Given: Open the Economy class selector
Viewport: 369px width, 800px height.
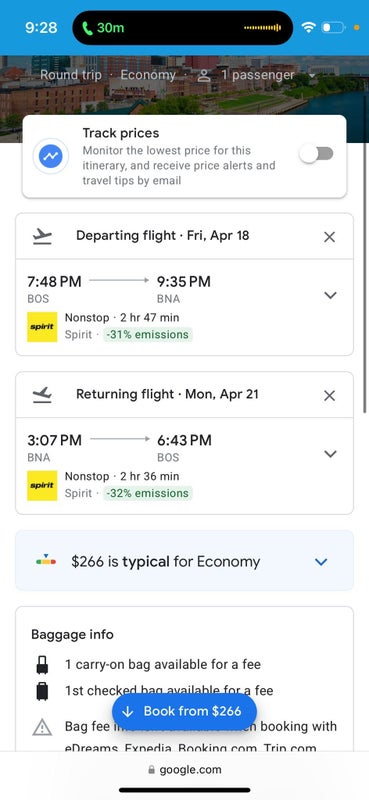Looking at the screenshot, I should pyautogui.click(x=148, y=75).
